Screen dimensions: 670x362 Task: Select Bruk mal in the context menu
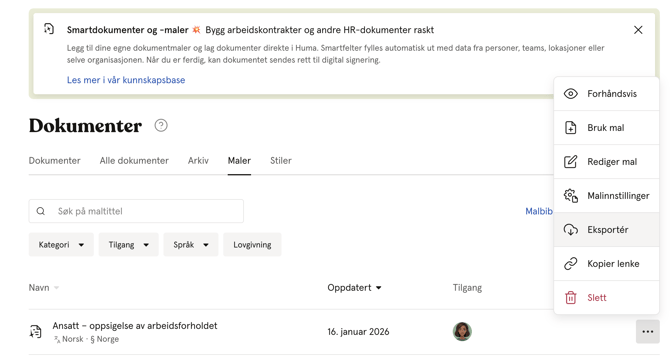pos(606,128)
